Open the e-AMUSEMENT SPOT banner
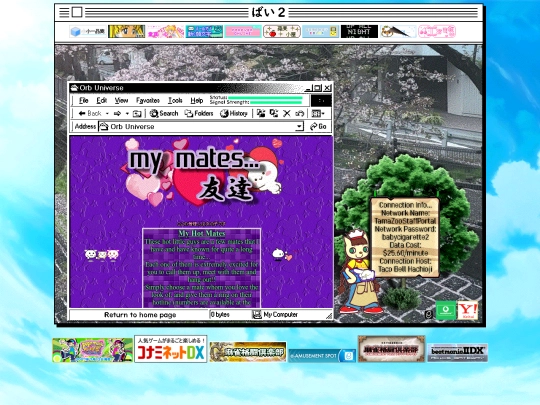Screen dimensions: 540x405 tap(322, 355)
